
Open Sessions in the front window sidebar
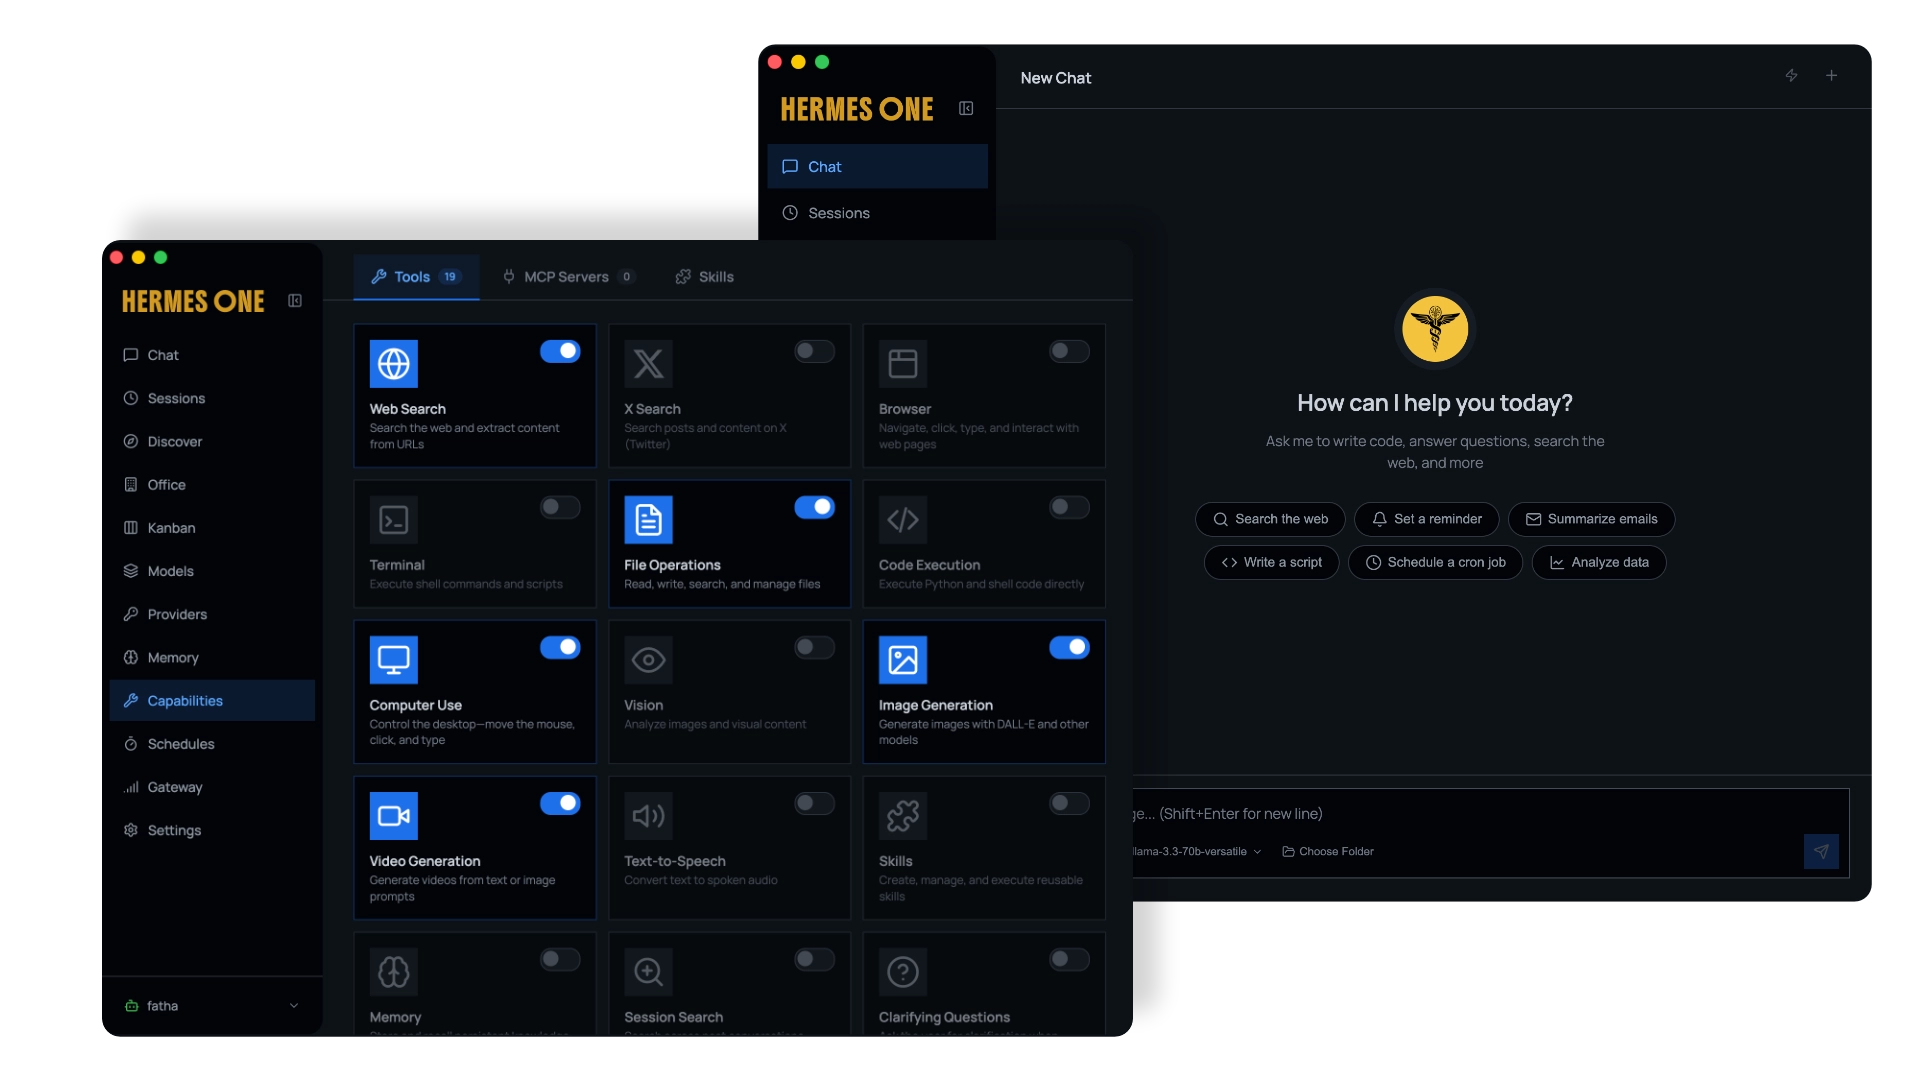click(x=212, y=398)
